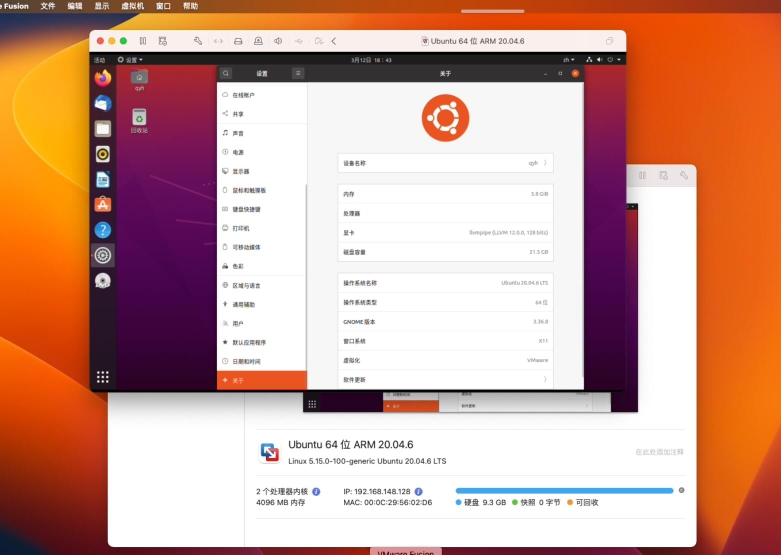This screenshot has width=781, height=555.
Task: Open LibreOffice Writer from the Ubuntu dock
Action: 103,180
